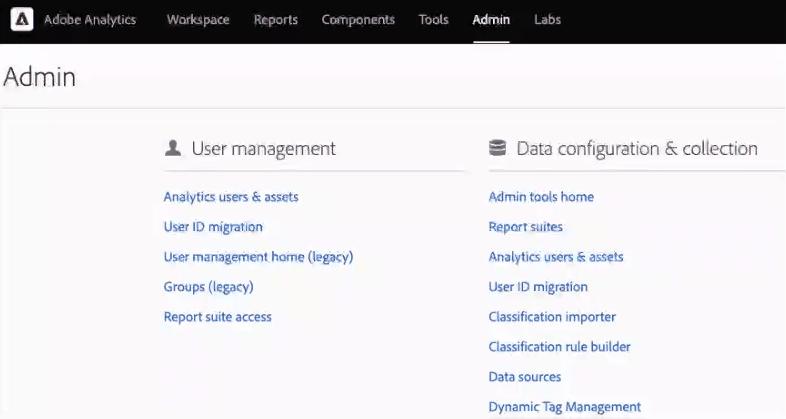Click the Data configuration & collection heading
Screen dimensions: 786x419
[637, 148]
